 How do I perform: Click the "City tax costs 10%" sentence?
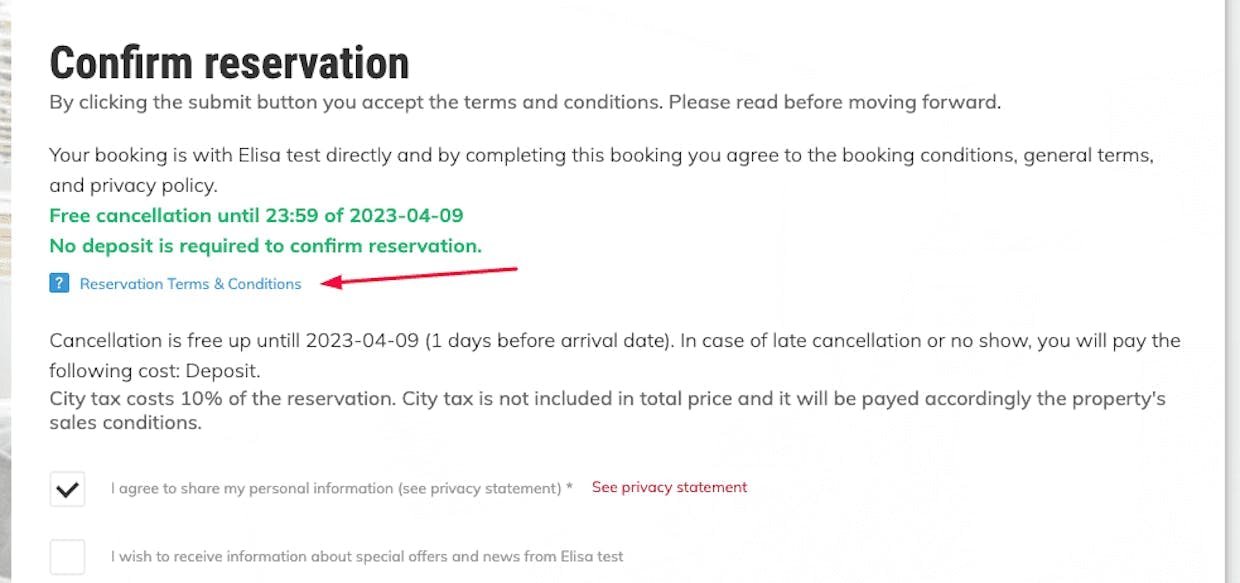point(607,398)
